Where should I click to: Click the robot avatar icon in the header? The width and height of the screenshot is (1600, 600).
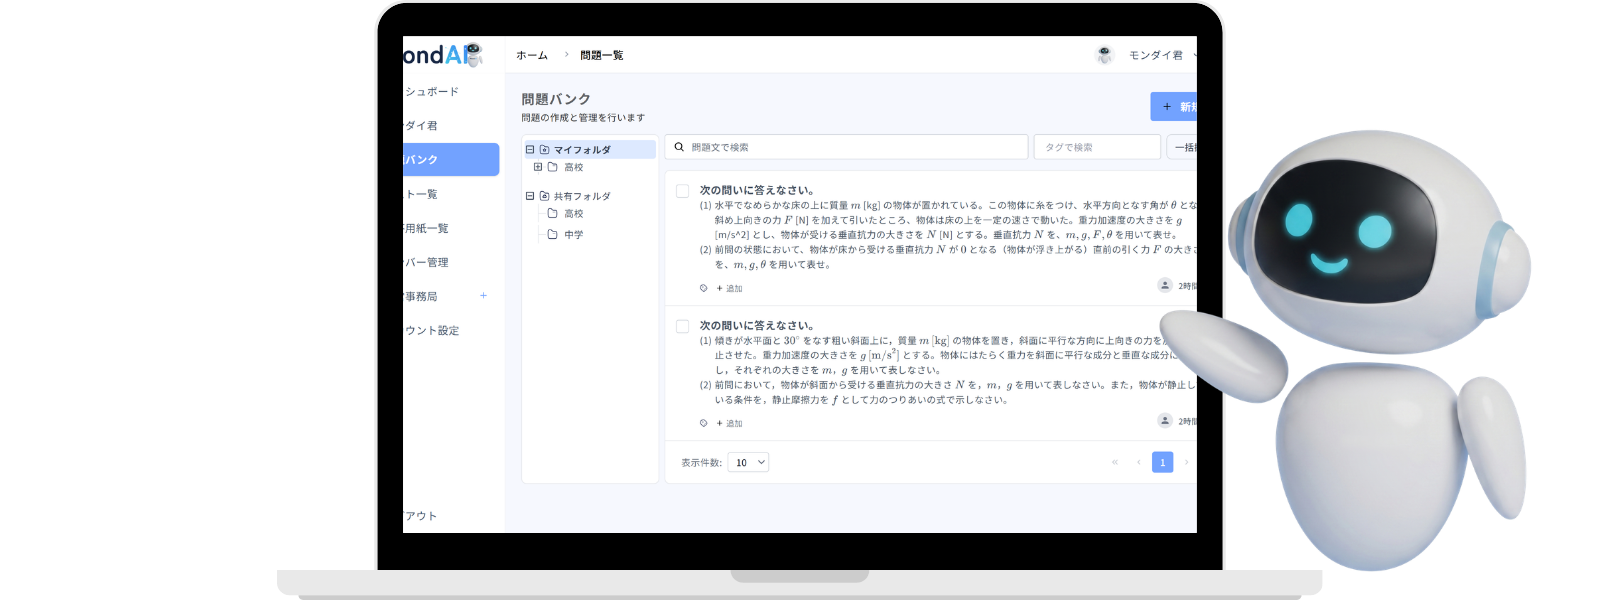[x=1104, y=55]
